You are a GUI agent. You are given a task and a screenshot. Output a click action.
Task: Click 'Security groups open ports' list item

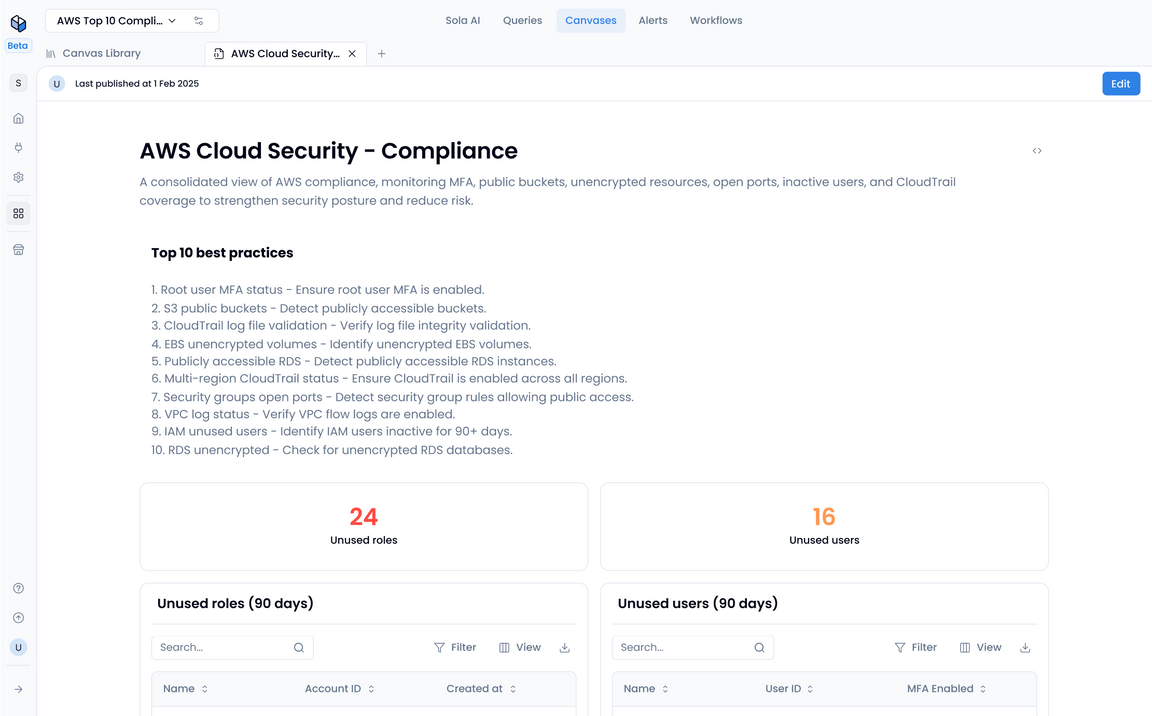(x=392, y=397)
